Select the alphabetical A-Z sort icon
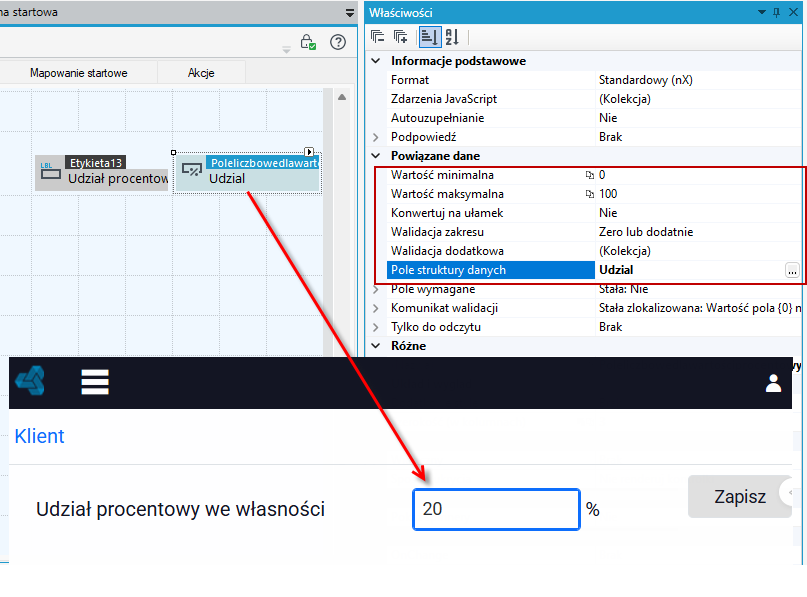 pos(452,37)
